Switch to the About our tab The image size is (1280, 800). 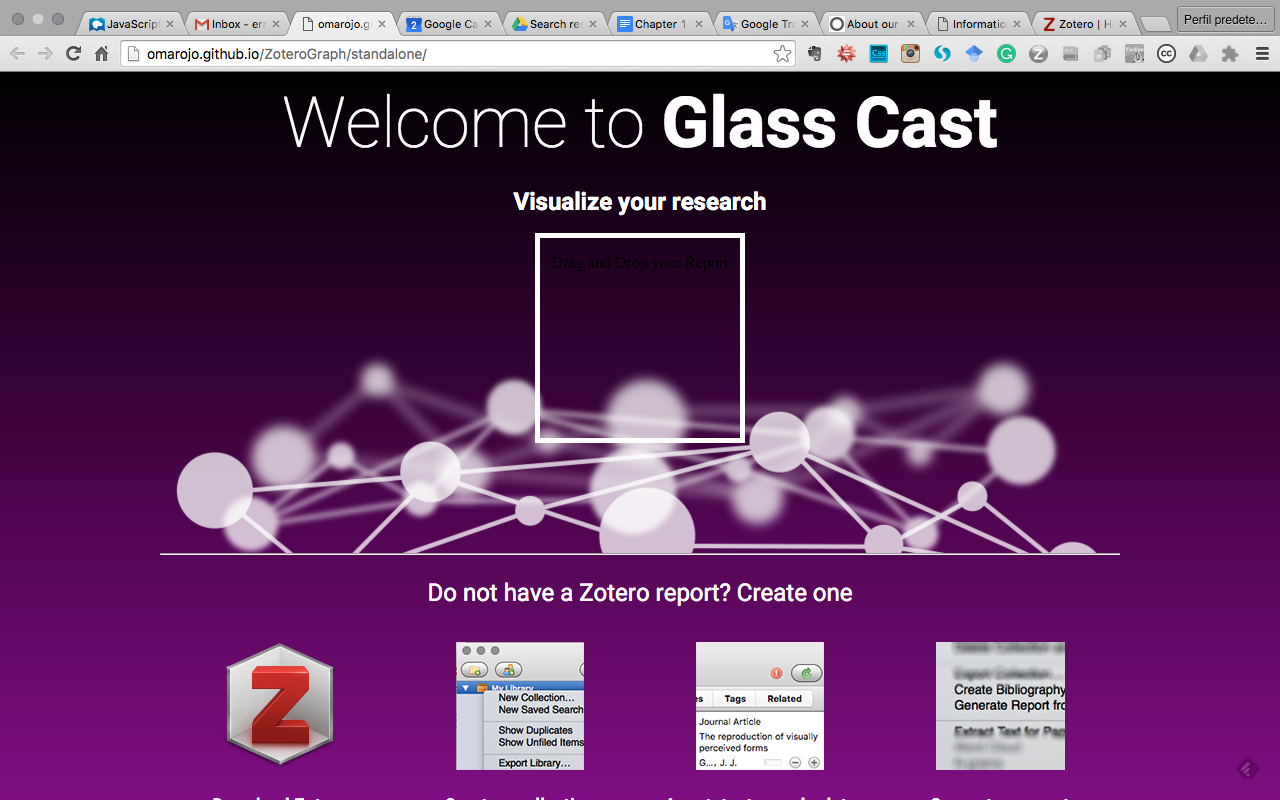pos(873,24)
